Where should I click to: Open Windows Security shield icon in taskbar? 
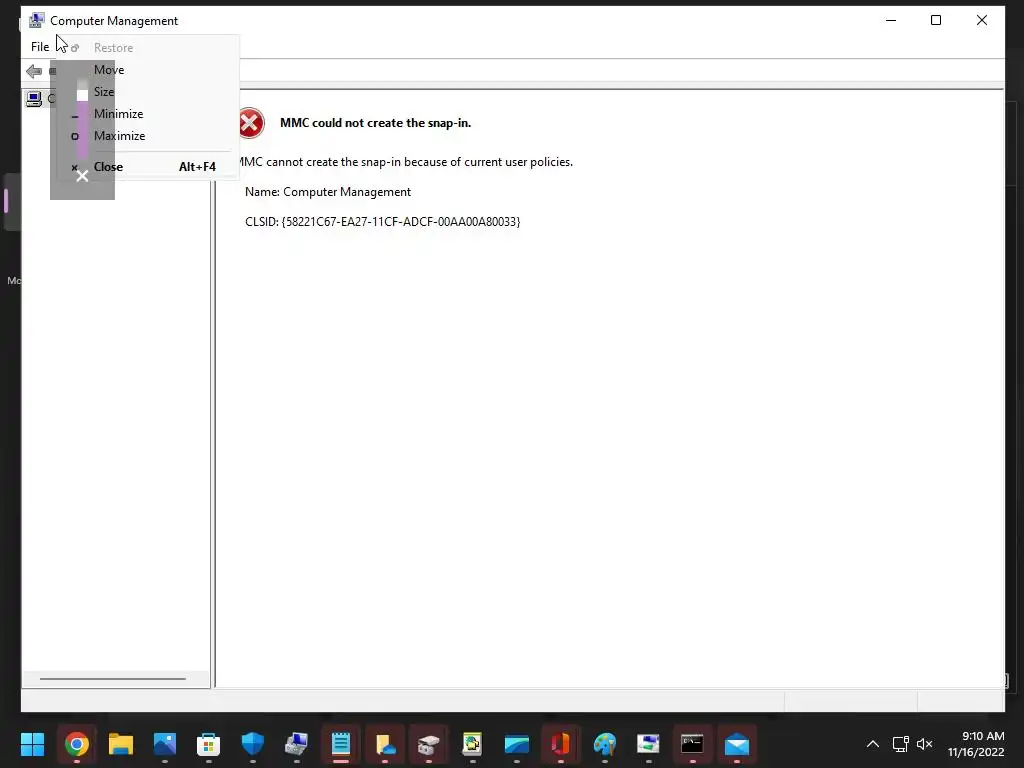(253, 744)
